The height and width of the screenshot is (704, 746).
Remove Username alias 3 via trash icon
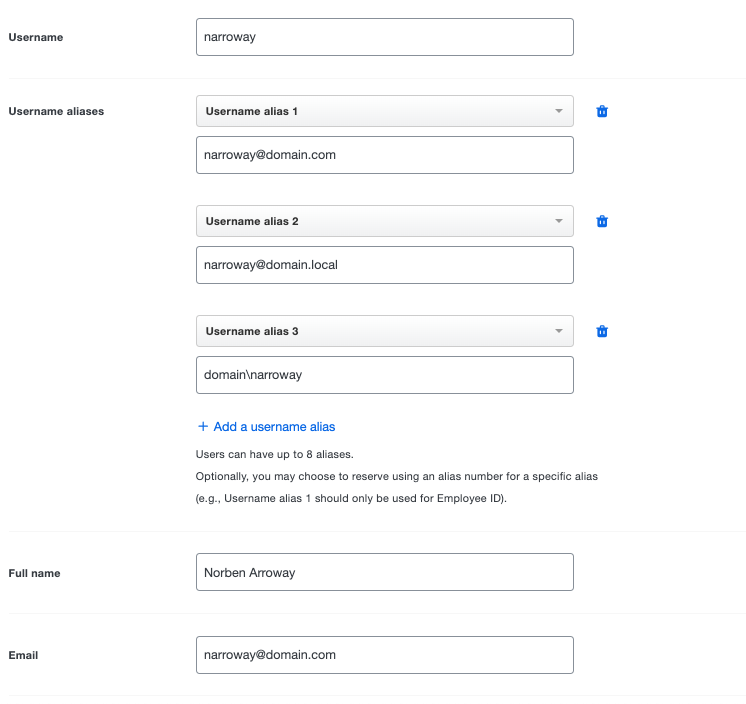point(602,331)
